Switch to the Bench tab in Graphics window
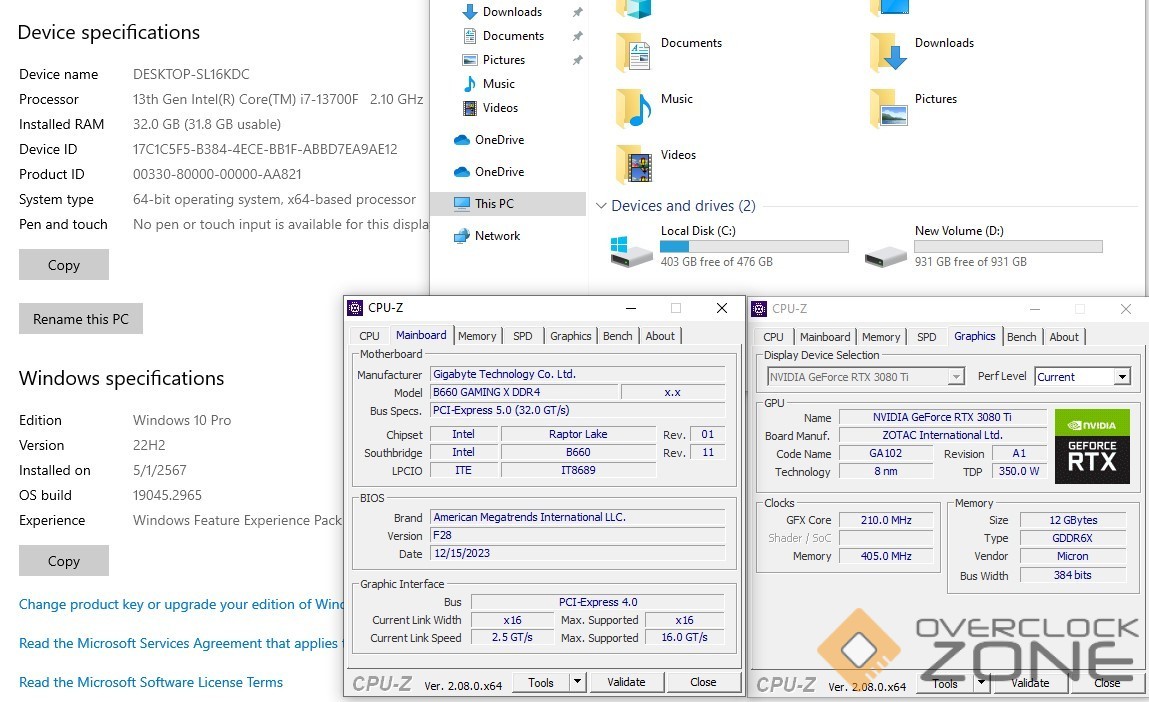This screenshot has width=1149, height=702. [x=1021, y=337]
